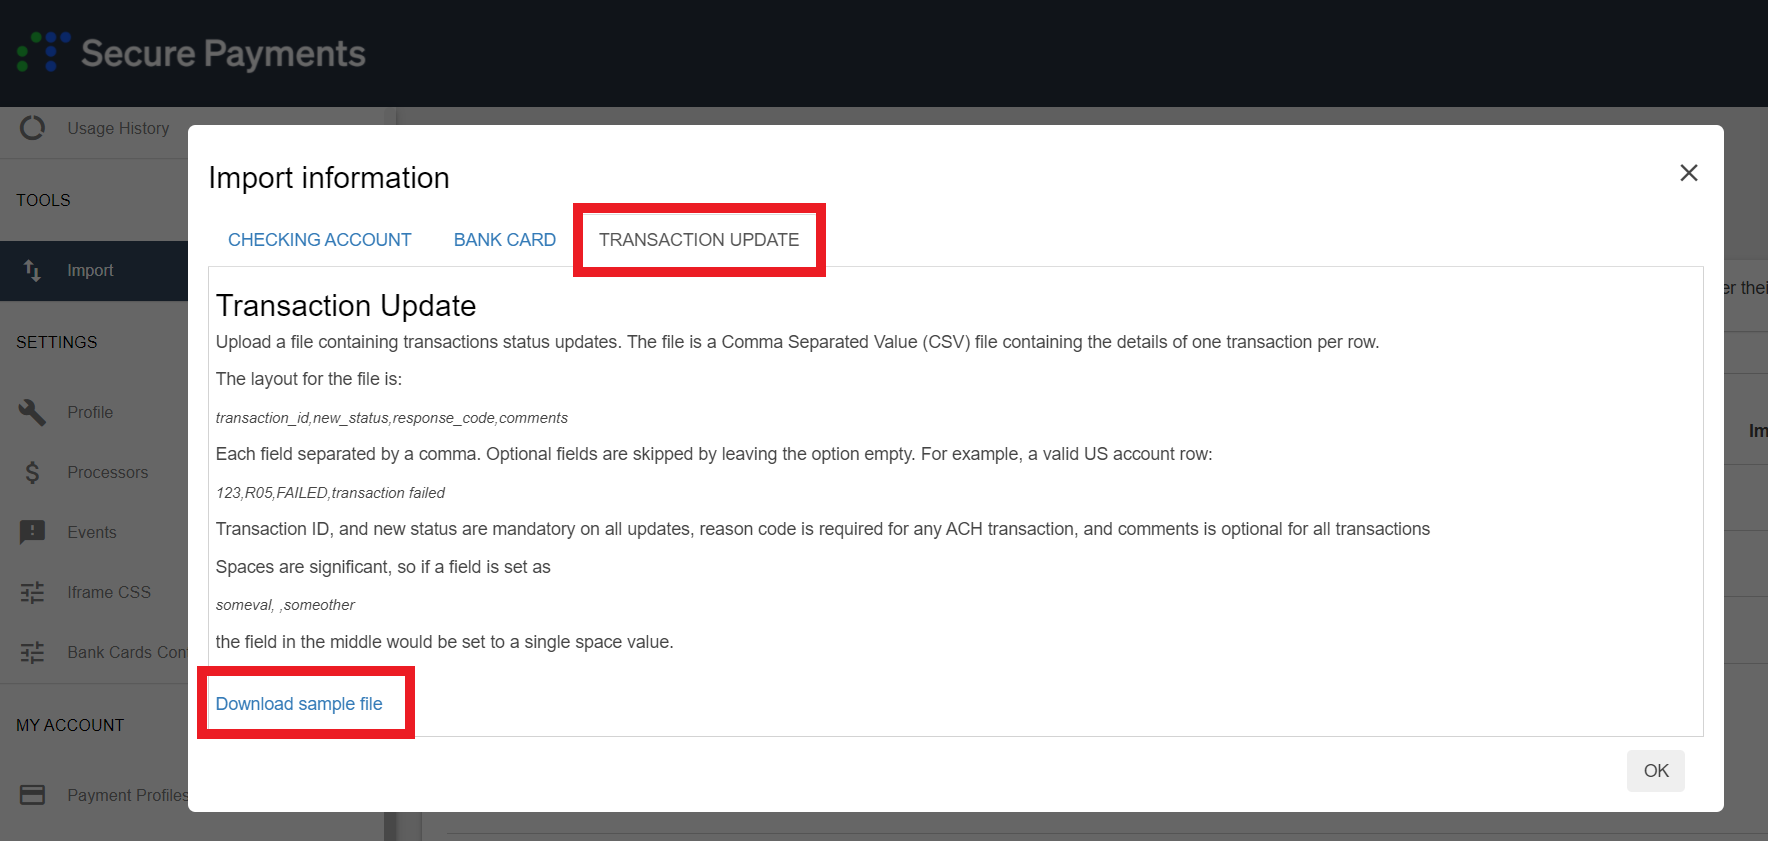
Task: Open Payment Profiles under My Account
Action: 127,795
